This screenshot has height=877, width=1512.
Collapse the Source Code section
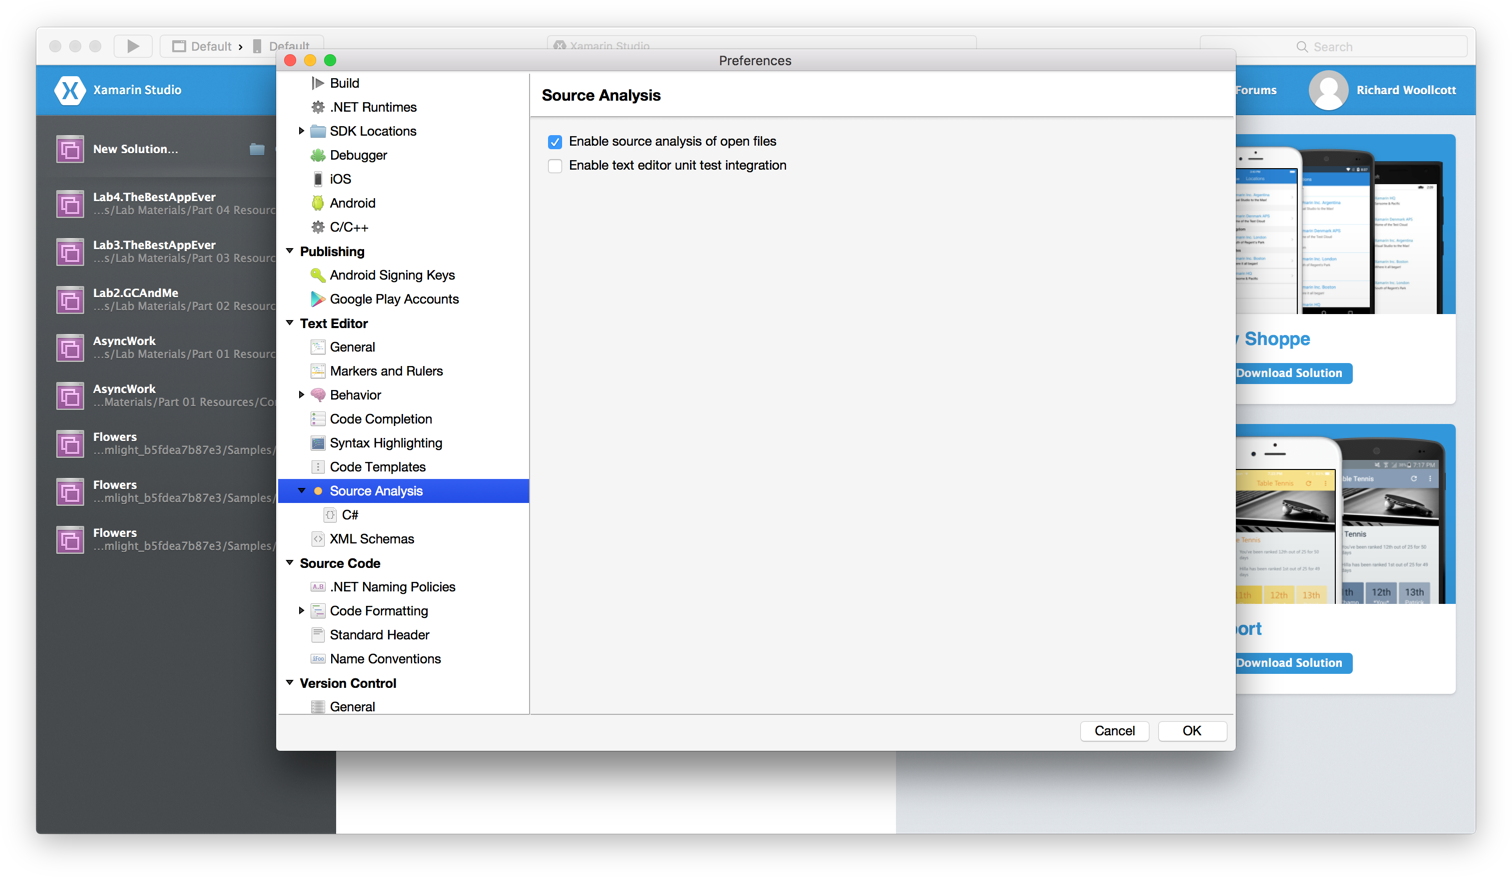pyautogui.click(x=290, y=563)
